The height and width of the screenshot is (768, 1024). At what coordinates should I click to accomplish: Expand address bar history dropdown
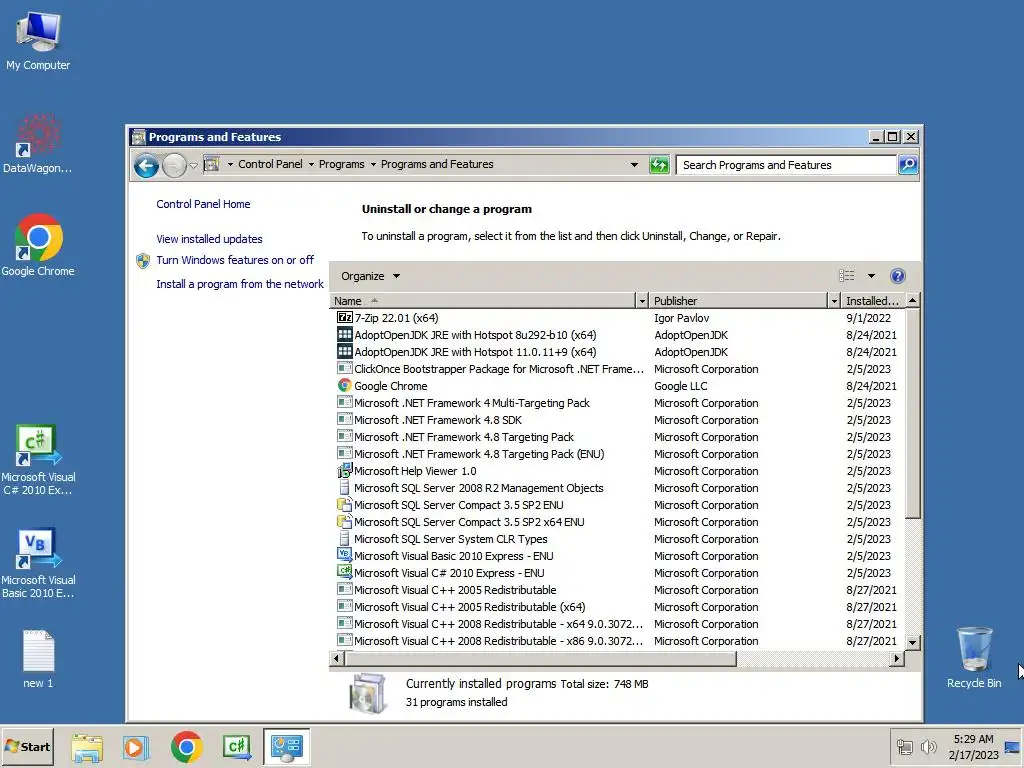633,165
